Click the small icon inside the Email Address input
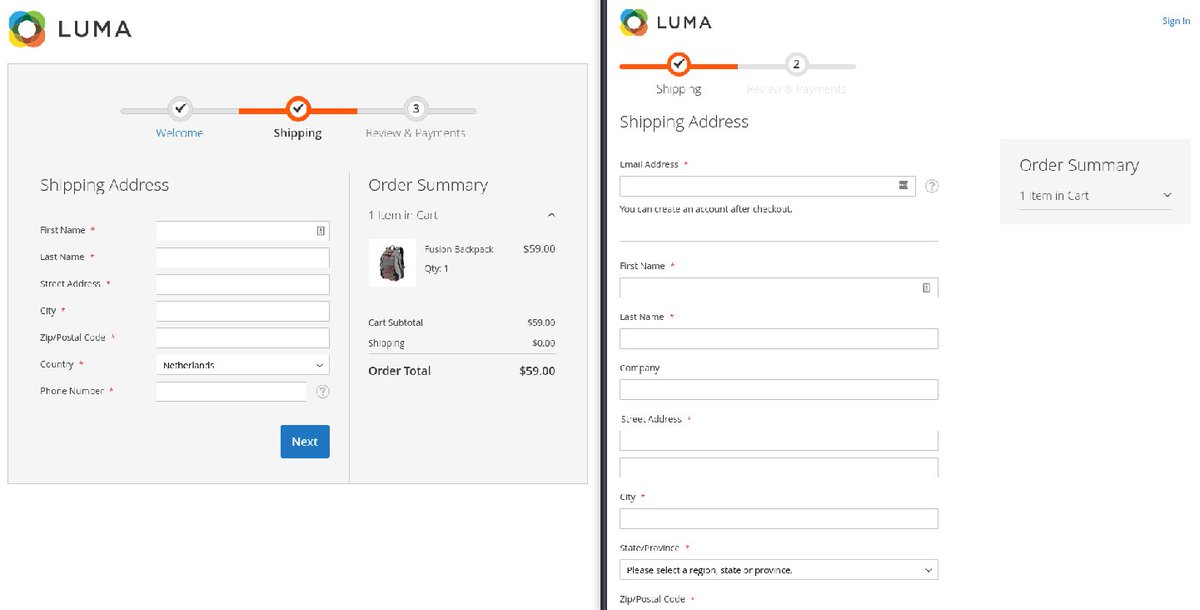The height and width of the screenshot is (610, 1200). [x=904, y=185]
